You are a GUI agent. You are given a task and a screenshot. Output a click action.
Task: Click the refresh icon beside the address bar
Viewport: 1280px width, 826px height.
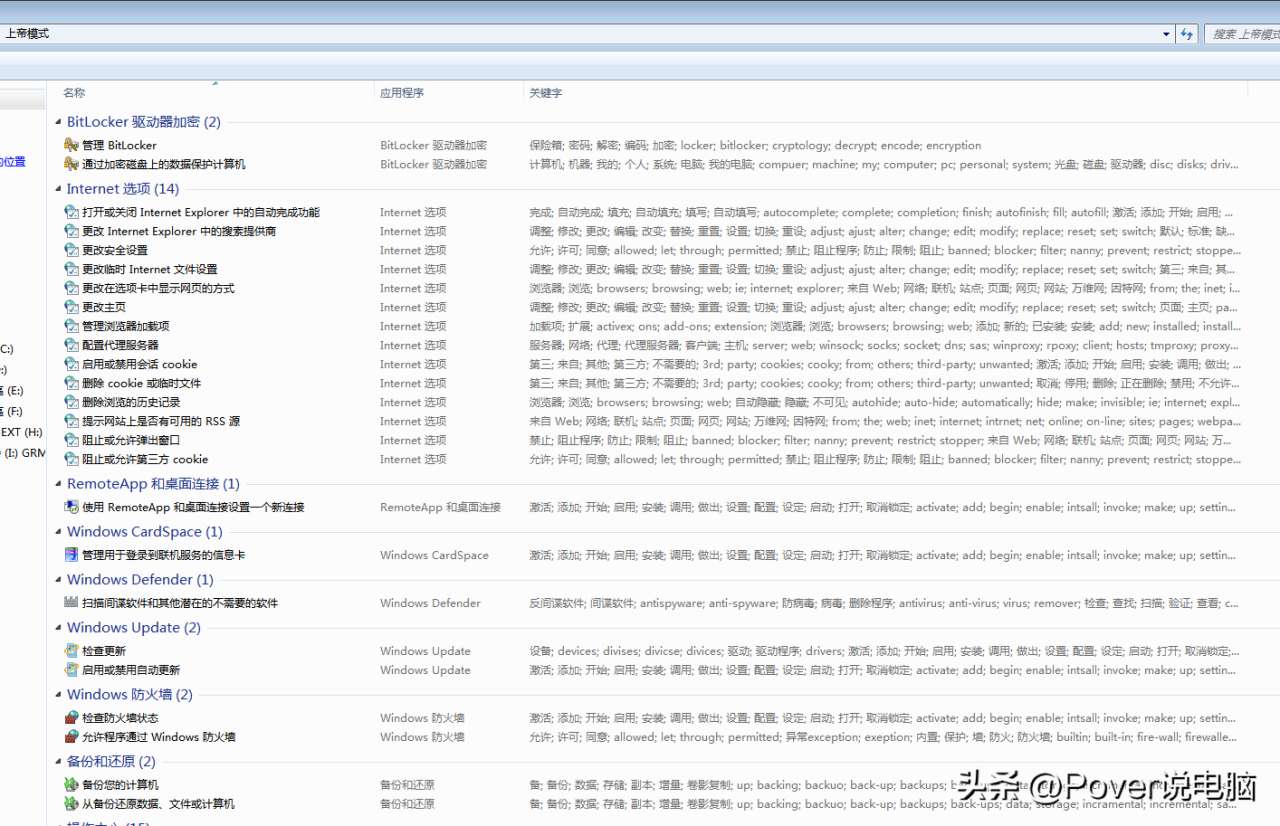[1187, 34]
